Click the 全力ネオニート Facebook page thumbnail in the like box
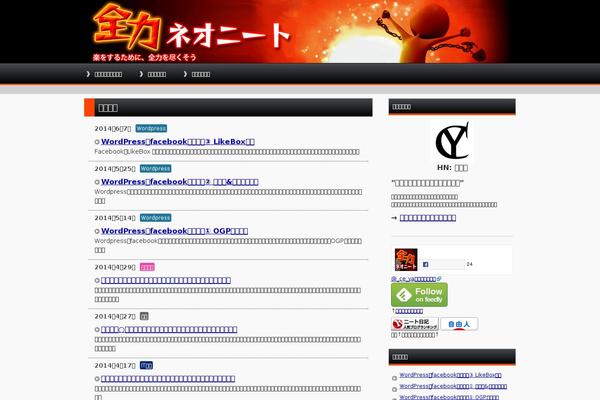This screenshot has width=600, height=400. pos(406,260)
